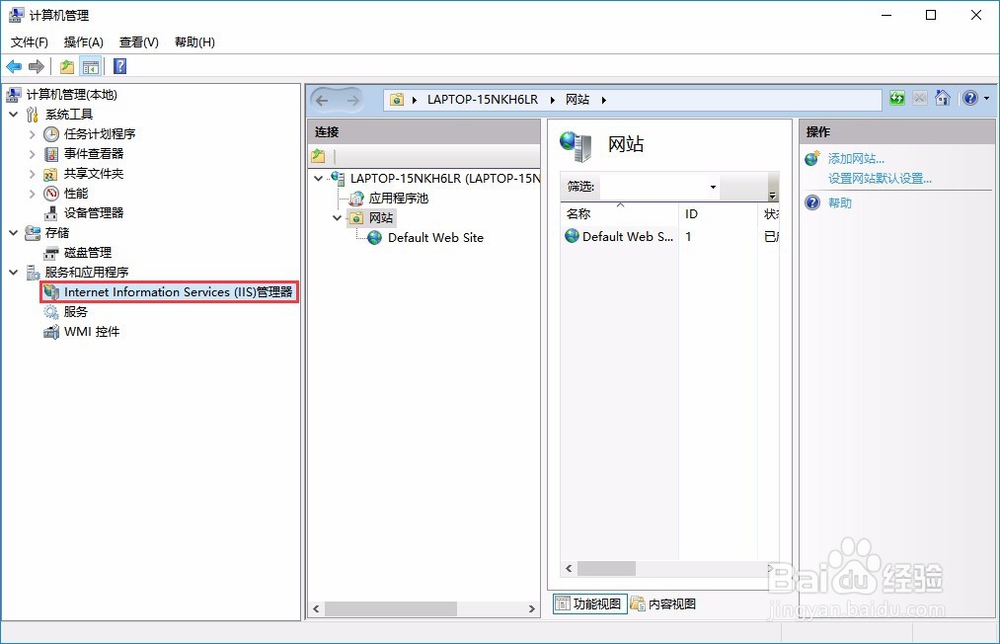Screen dimensions: 1000x644
Task: Click the filter toolbar overflow arrow
Action: coord(772,194)
